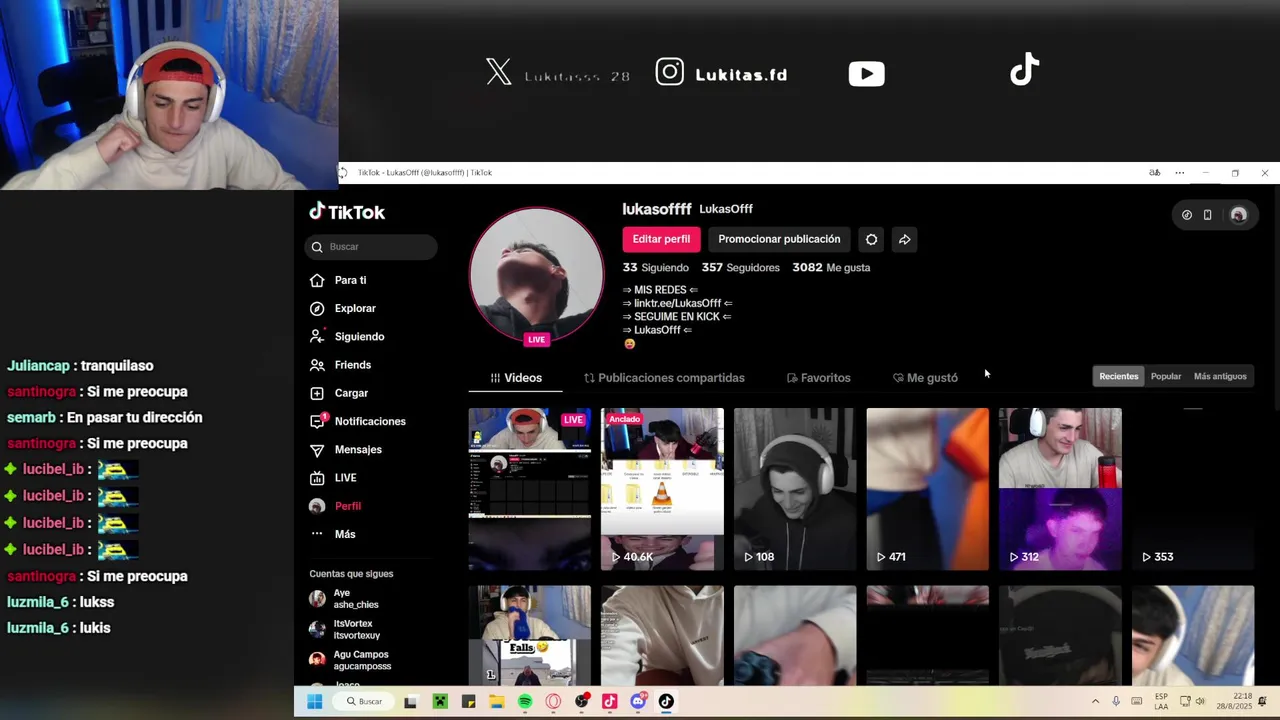Click the TikTok logo in the sidebar
The width and height of the screenshot is (1280, 720).
[x=347, y=212]
